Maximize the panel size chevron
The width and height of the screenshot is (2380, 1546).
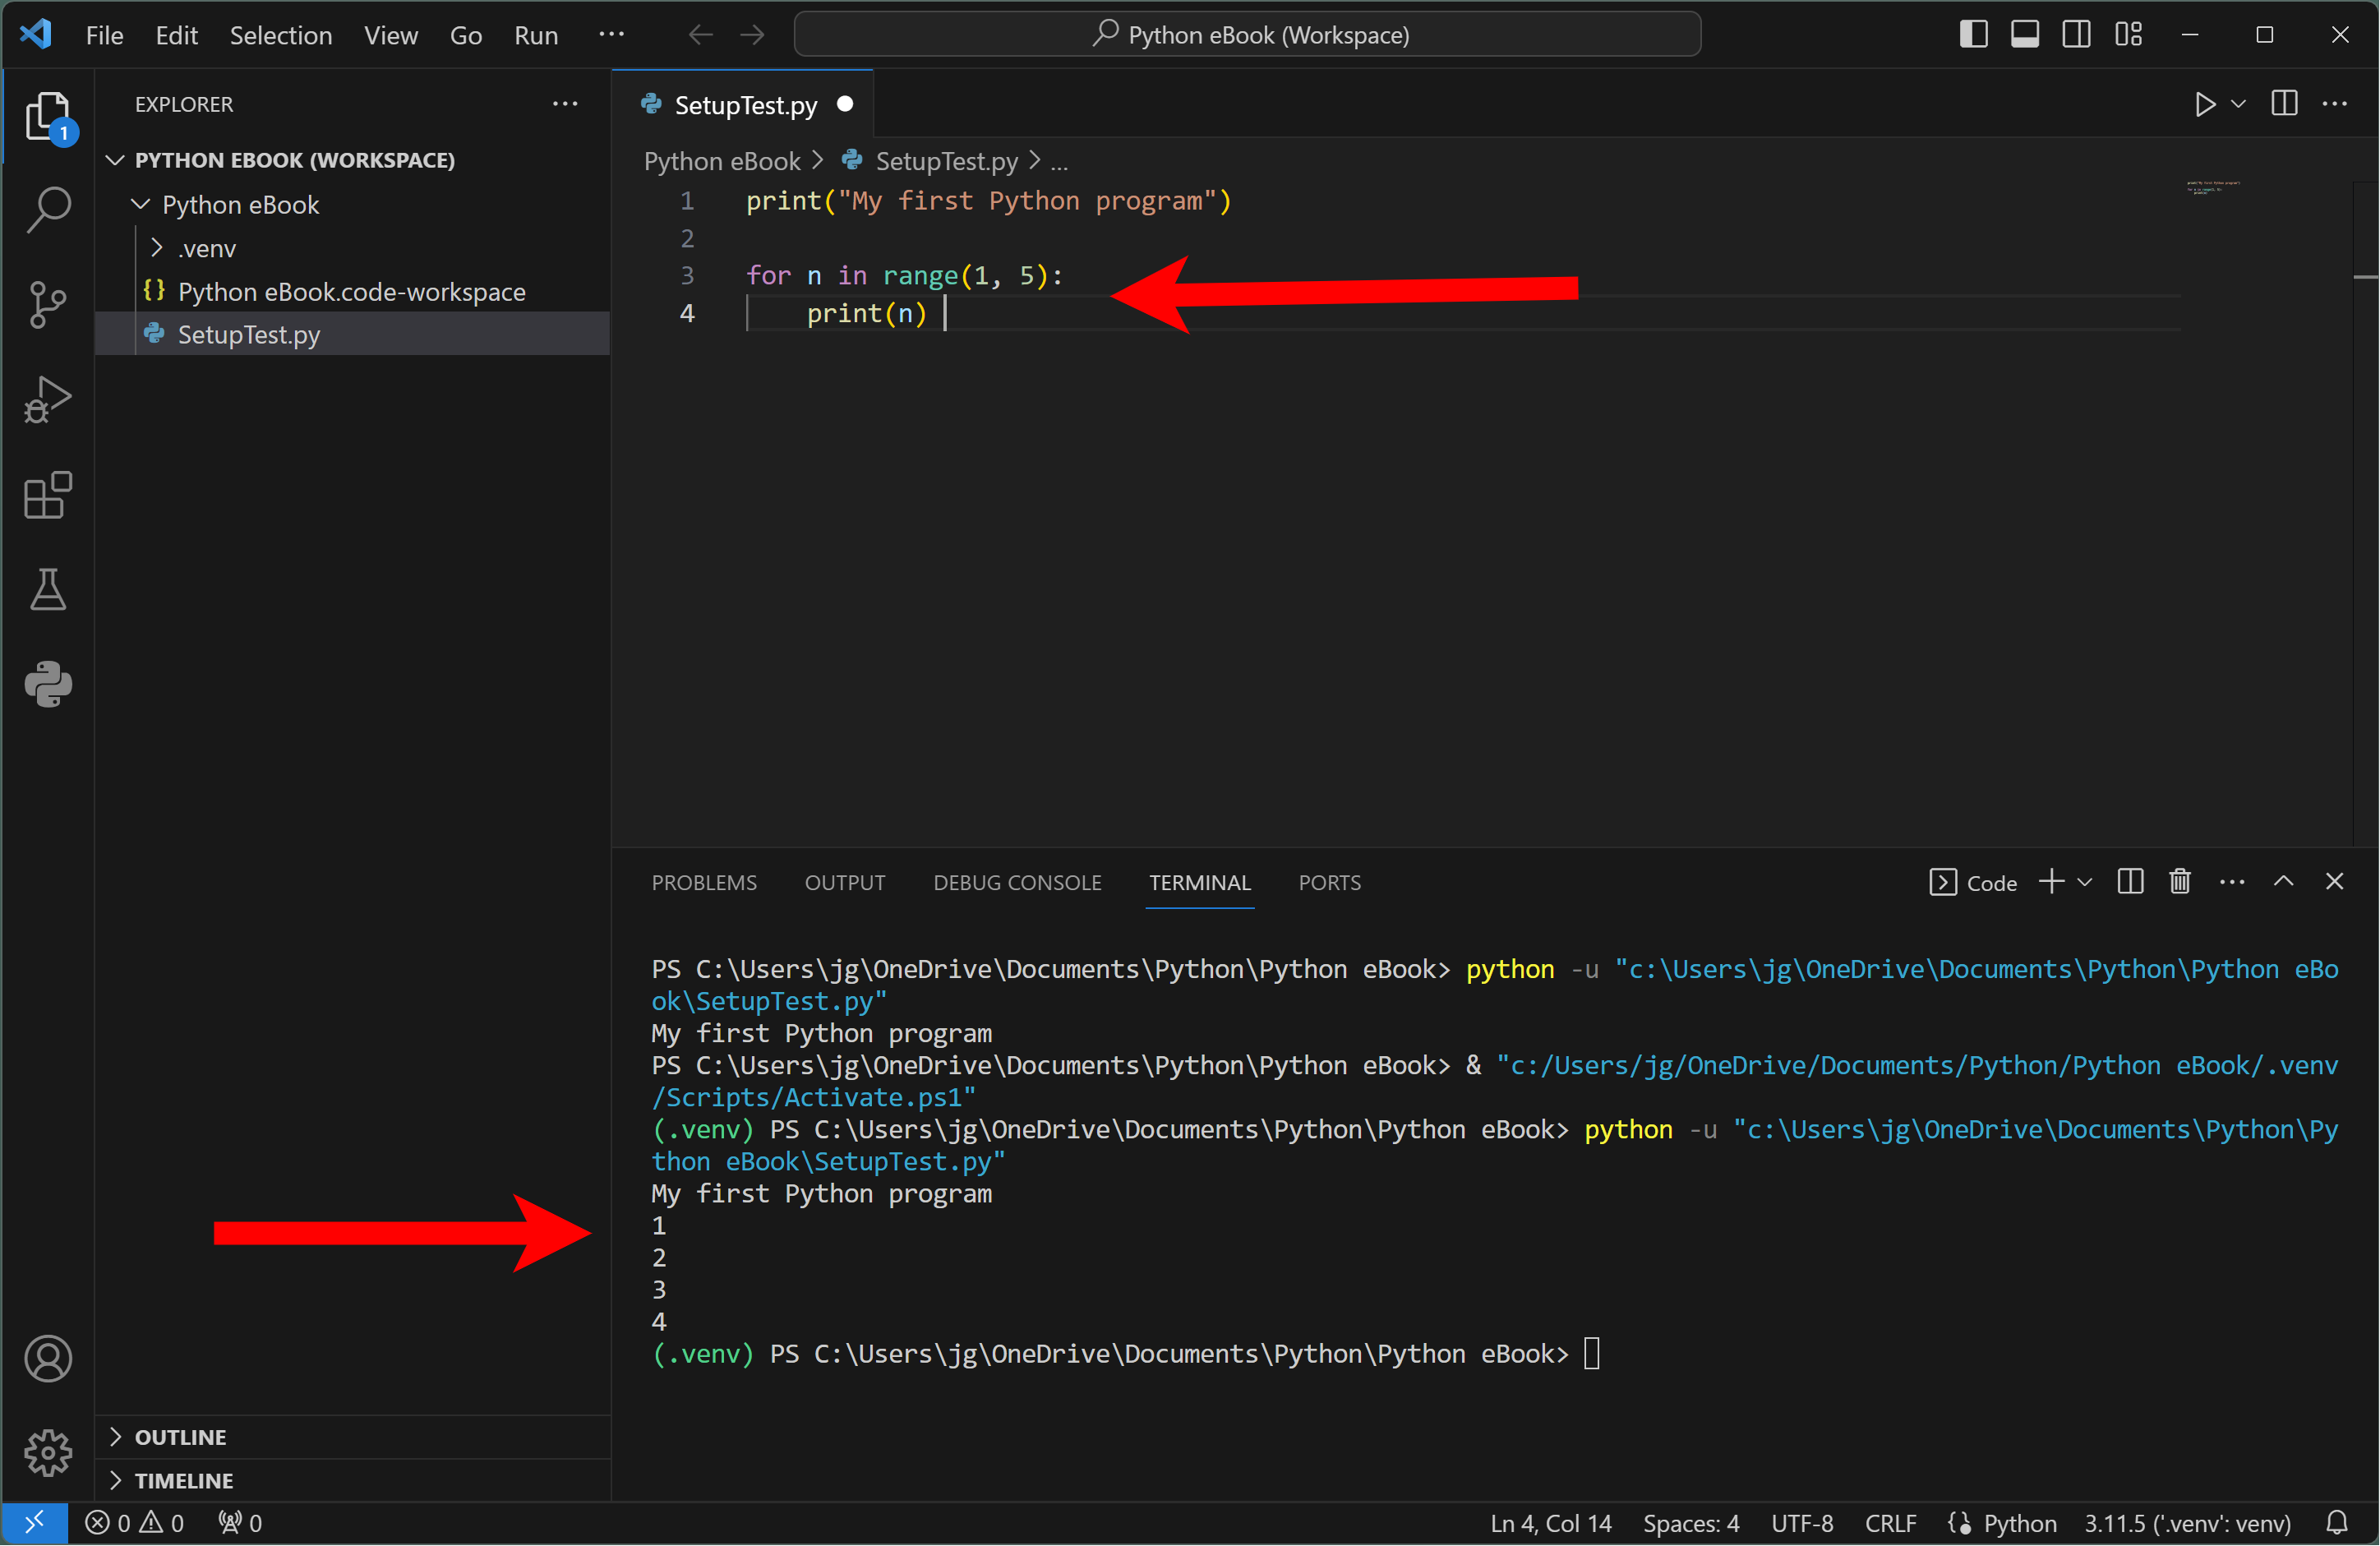click(2284, 882)
